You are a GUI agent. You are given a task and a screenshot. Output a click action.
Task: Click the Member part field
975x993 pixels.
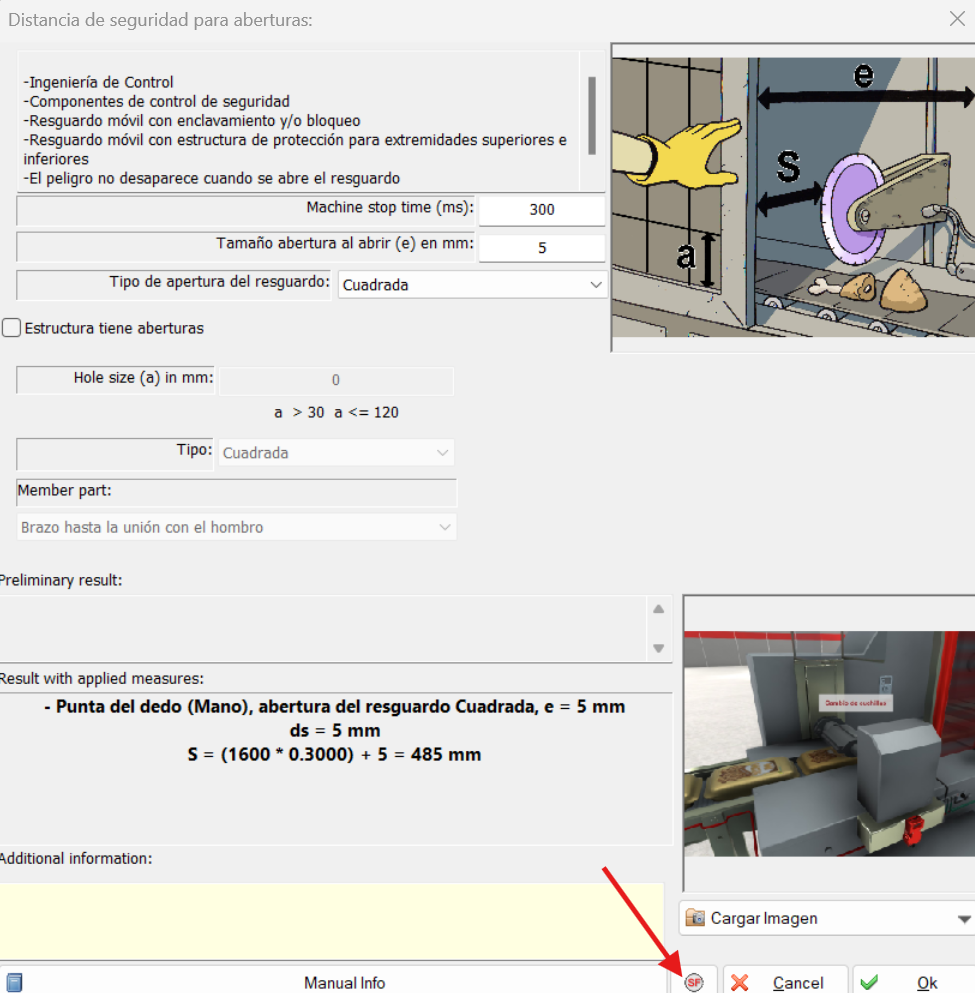coord(236,492)
